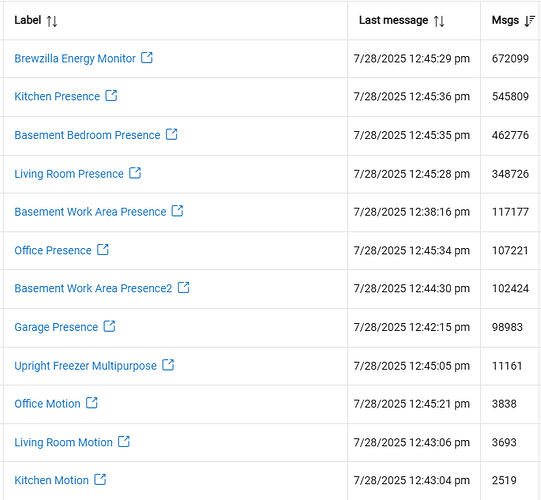Screen dimensions: 541x500
Task: Sort table by the Label column arrows
Action: [52, 21]
